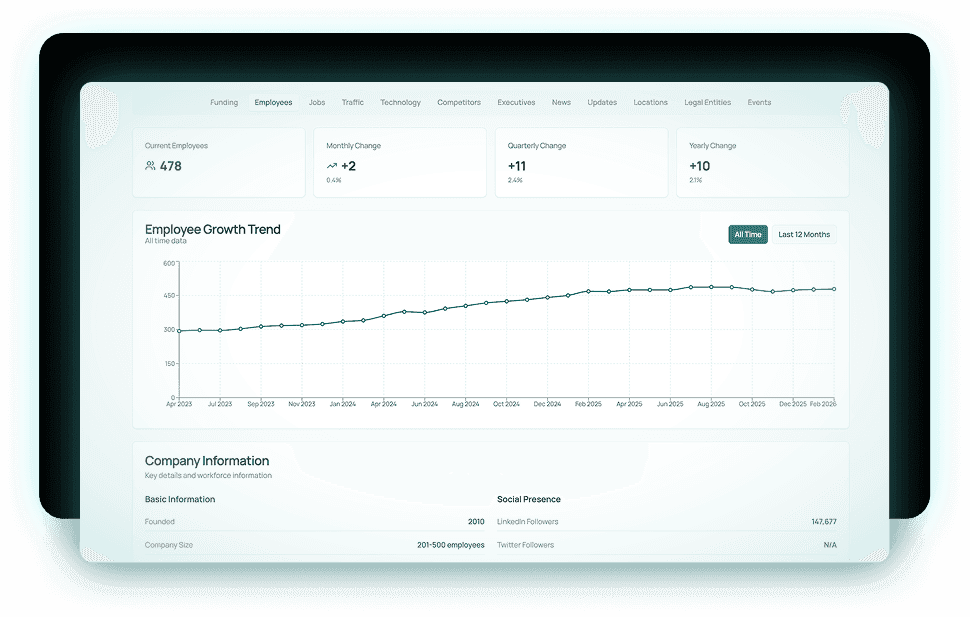
Task: Click the LinkedIn Followers row
Action: click(666, 522)
